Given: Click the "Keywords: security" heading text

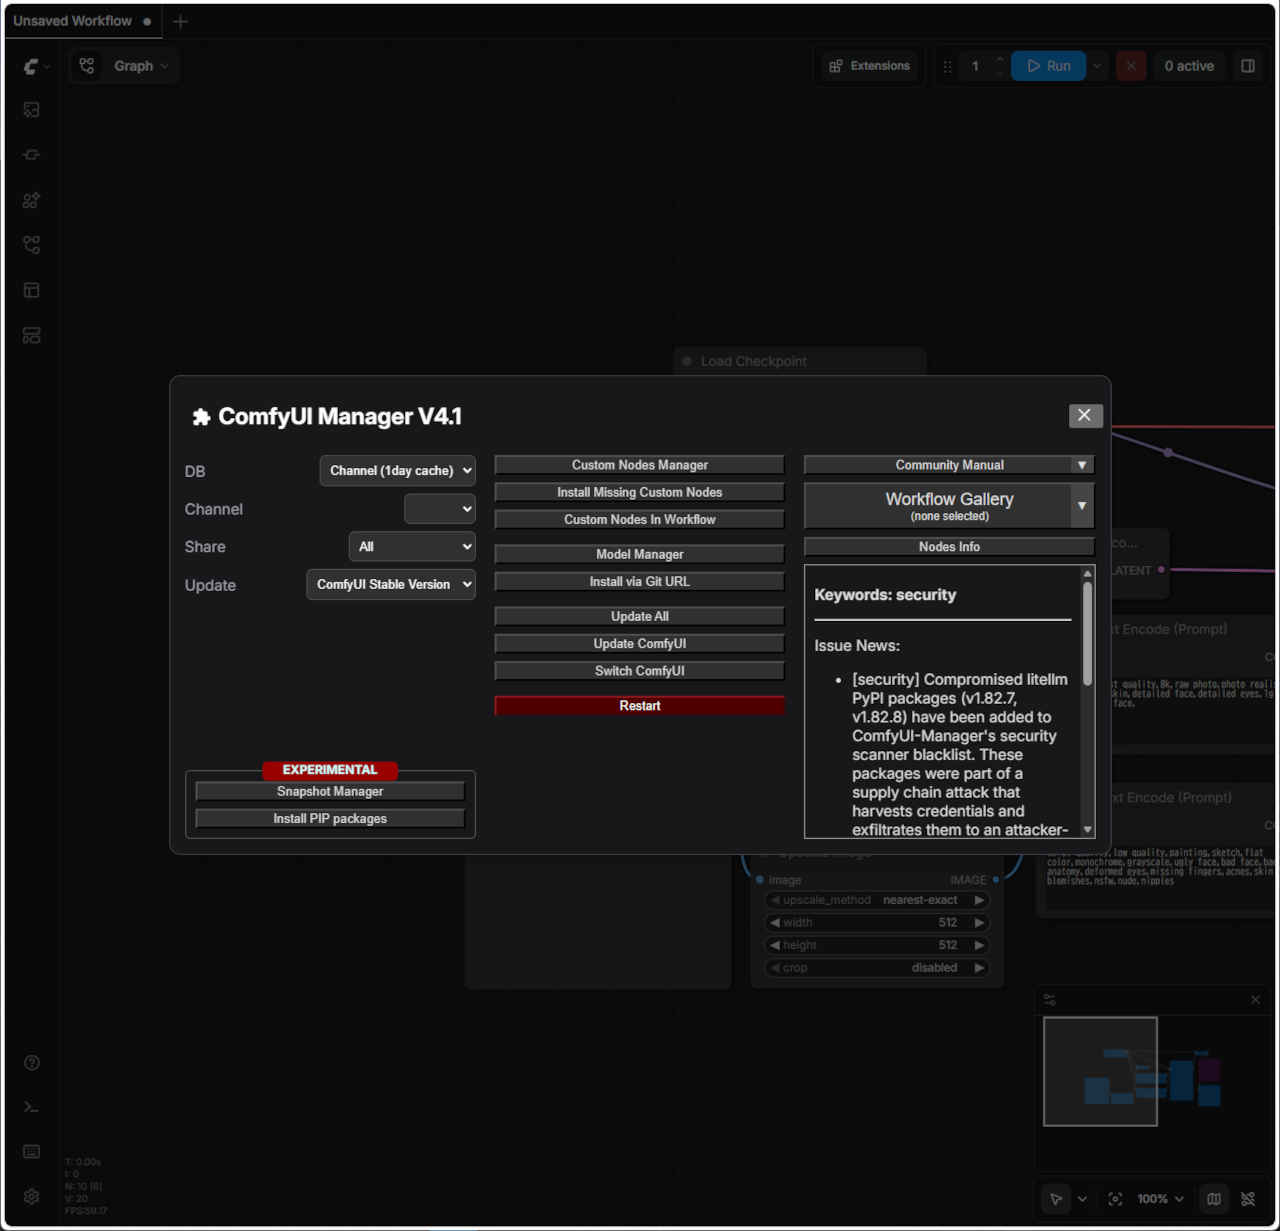Looking at the screenshot, I should pyautogui.click(x=885, y=595).
